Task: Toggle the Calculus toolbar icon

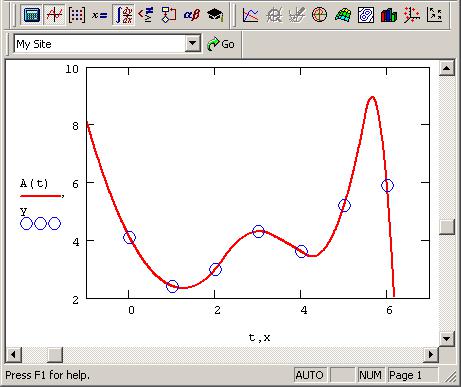Action: click(123, 14)
